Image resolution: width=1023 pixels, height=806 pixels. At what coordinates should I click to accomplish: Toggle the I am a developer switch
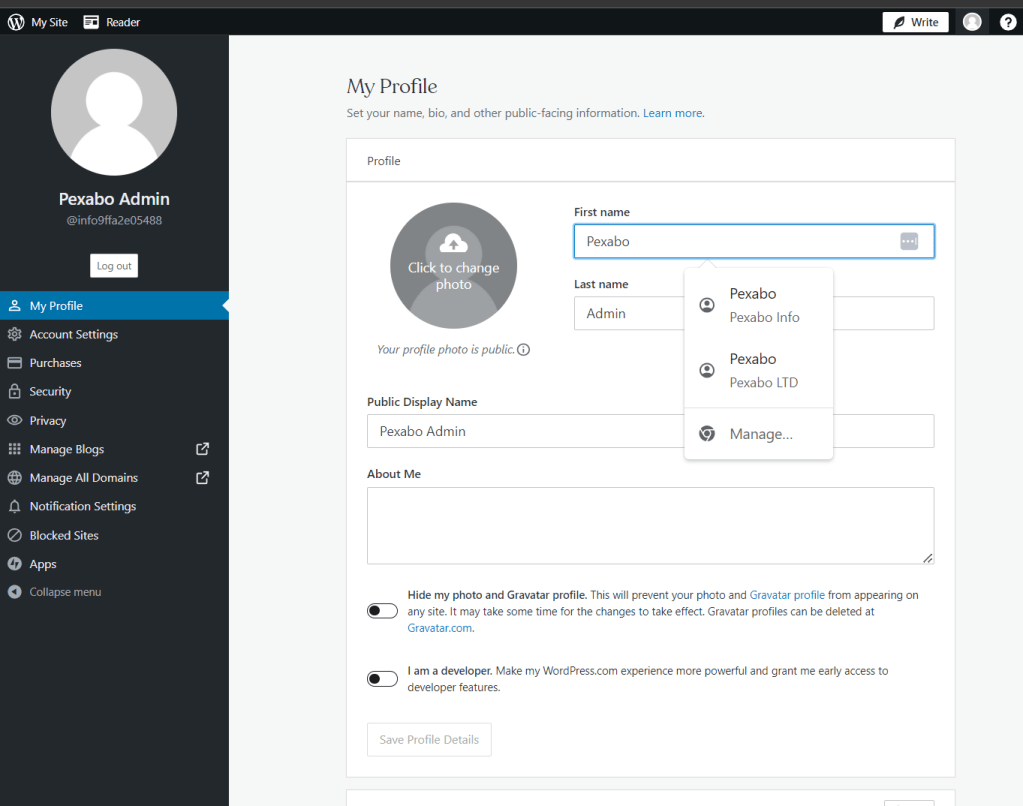[382, 679]
